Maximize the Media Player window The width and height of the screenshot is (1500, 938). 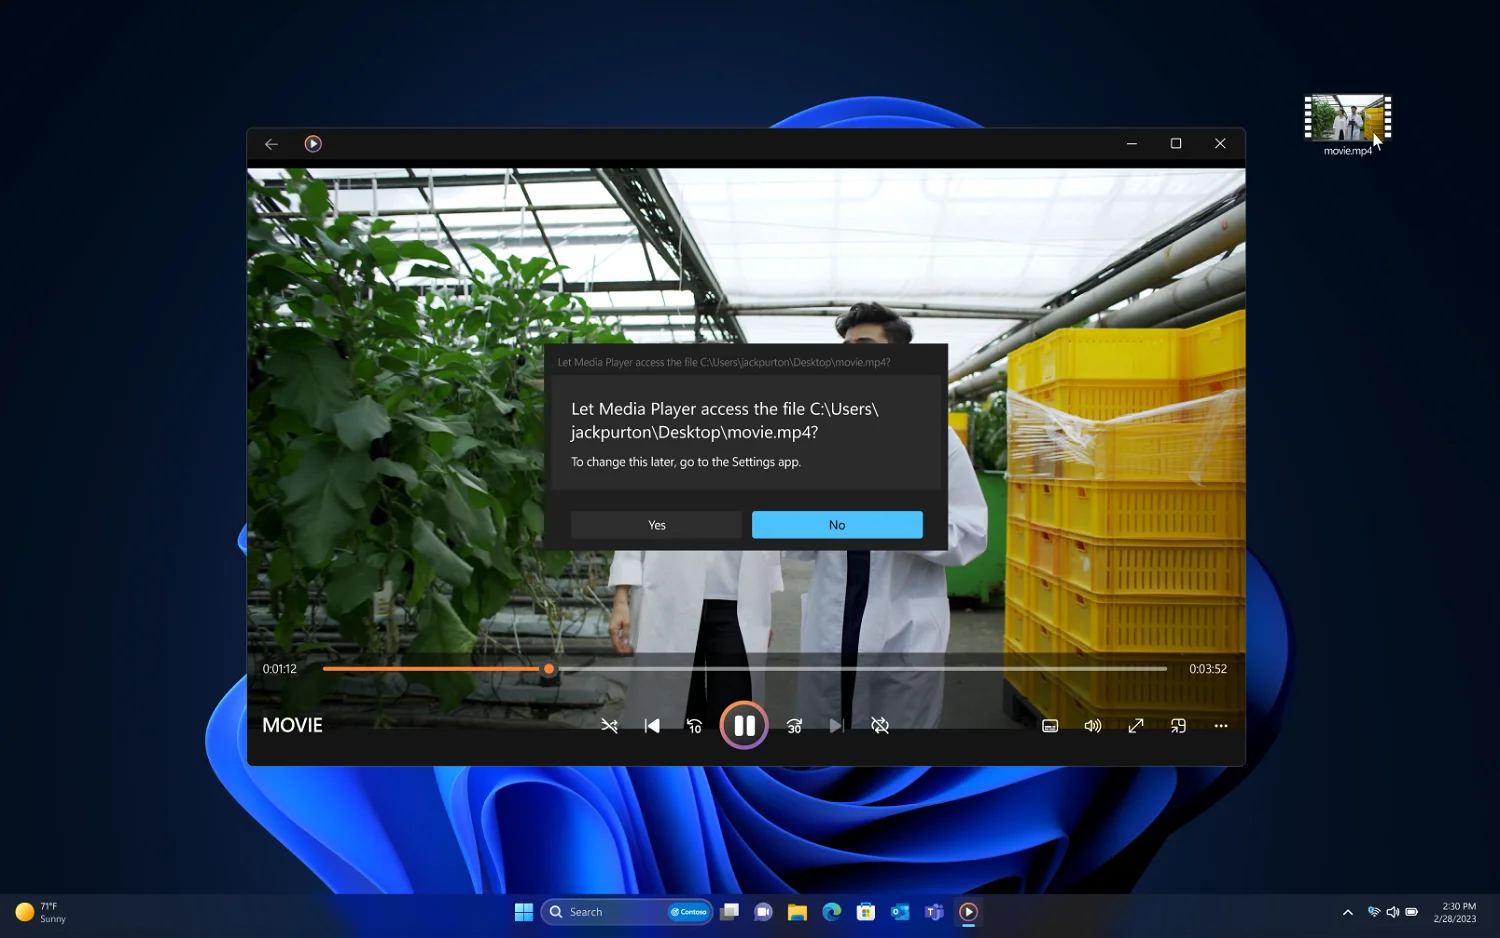[1176, 144]
